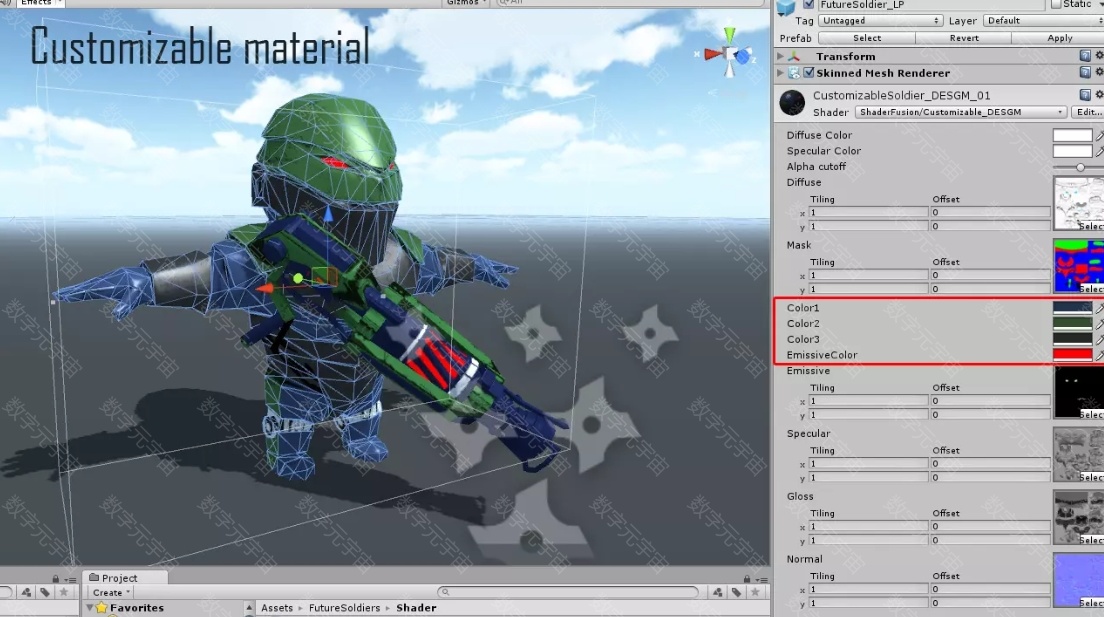Open help for Skinned Mesh Renderer

click(x=1085, y=72)
